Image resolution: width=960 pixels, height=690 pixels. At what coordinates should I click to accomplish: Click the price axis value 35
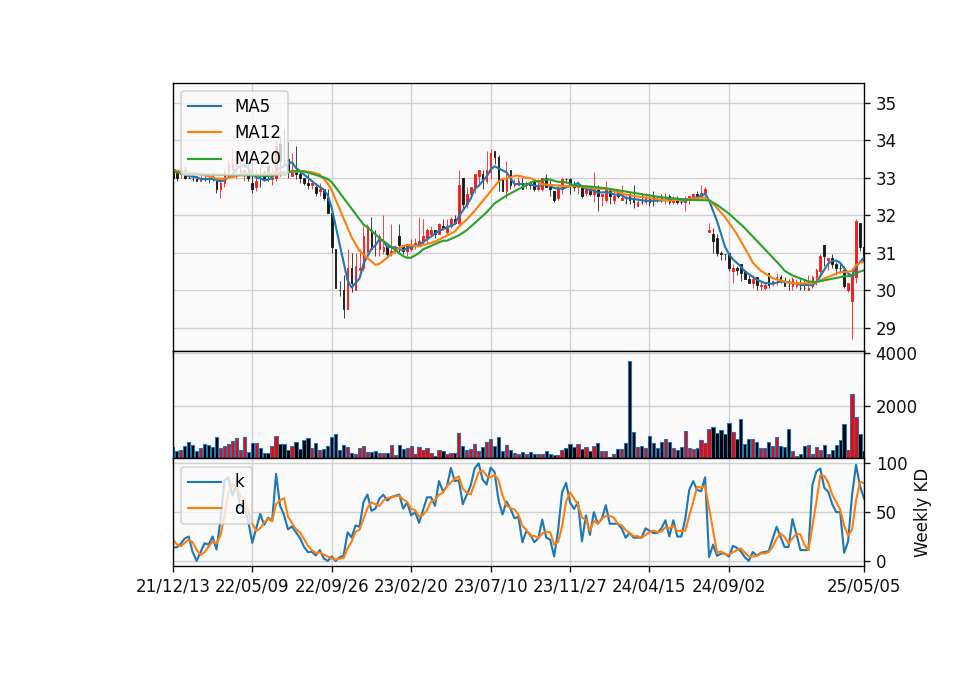coord(886,103)
